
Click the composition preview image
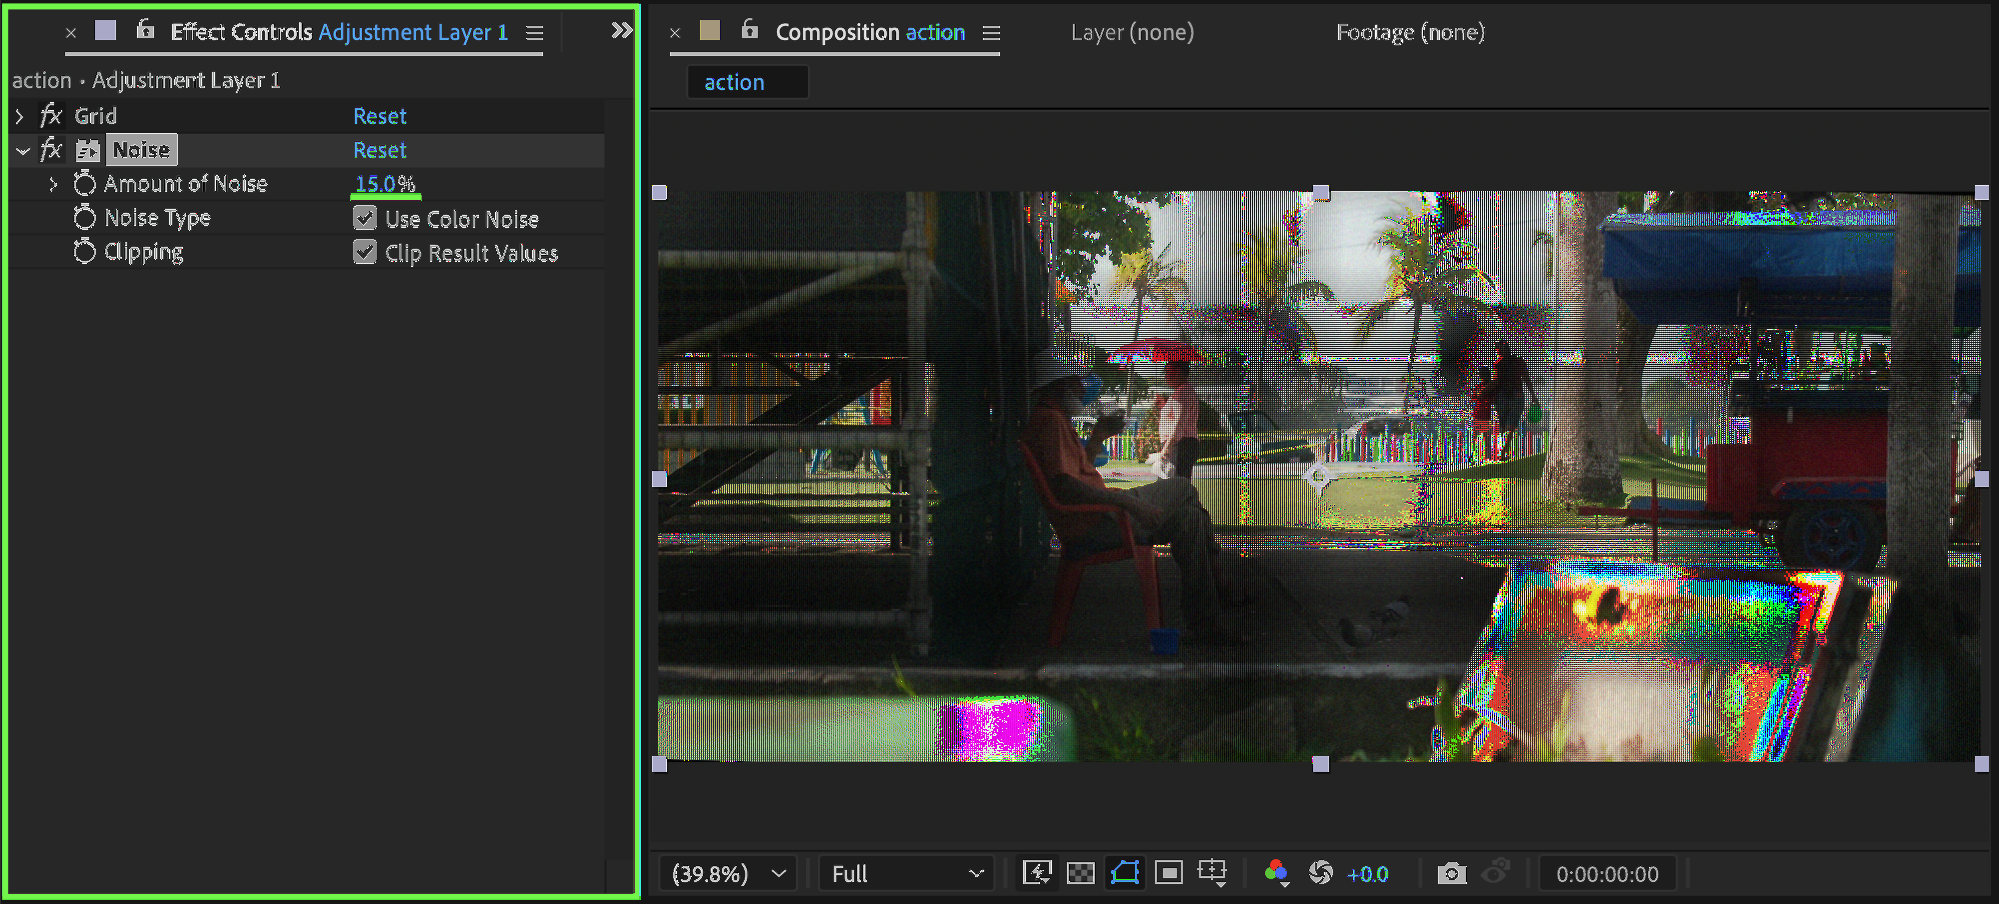1320,476
